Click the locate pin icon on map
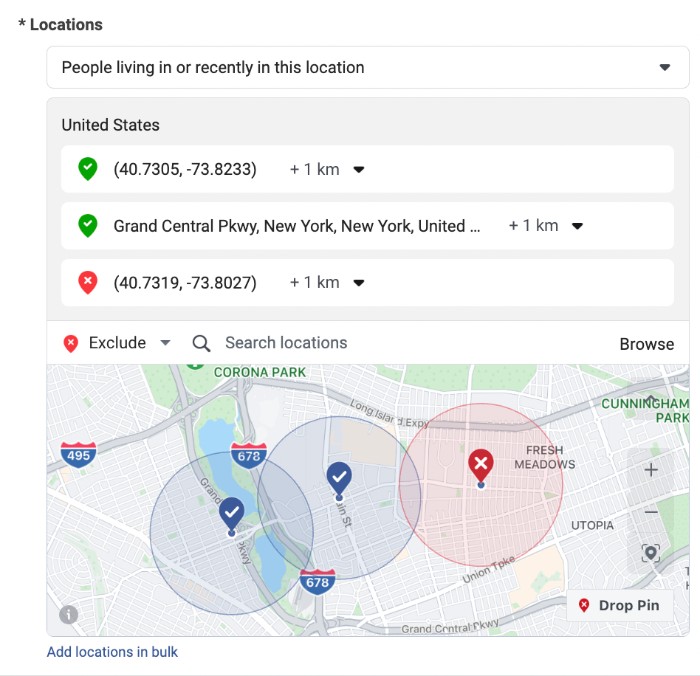 click(651, 553)
